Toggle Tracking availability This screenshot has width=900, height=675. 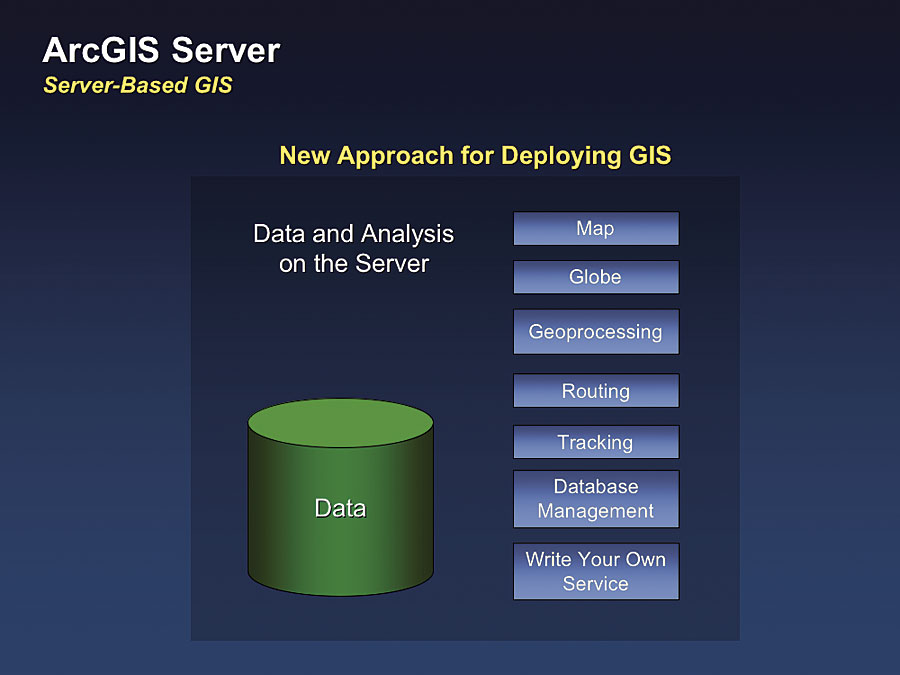coord(595,441)
